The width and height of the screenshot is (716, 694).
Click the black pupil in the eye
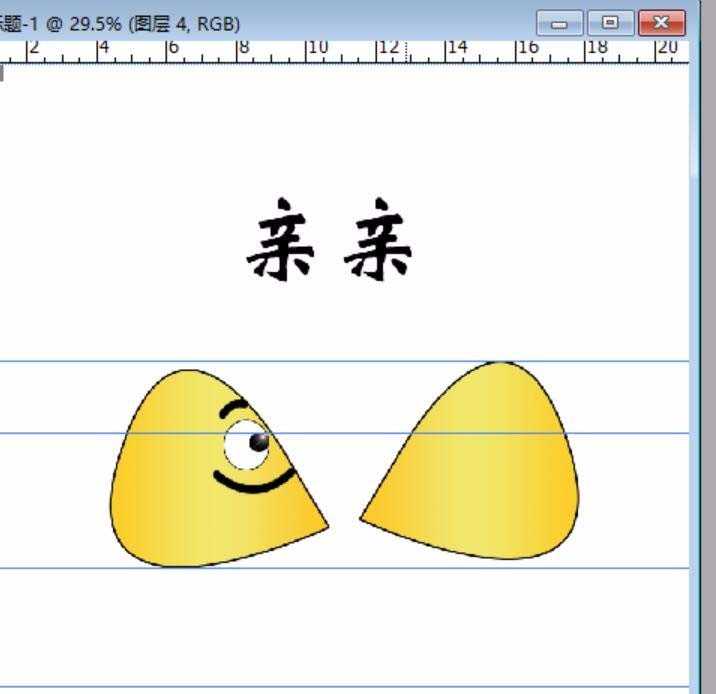click(x=259, y=441)
